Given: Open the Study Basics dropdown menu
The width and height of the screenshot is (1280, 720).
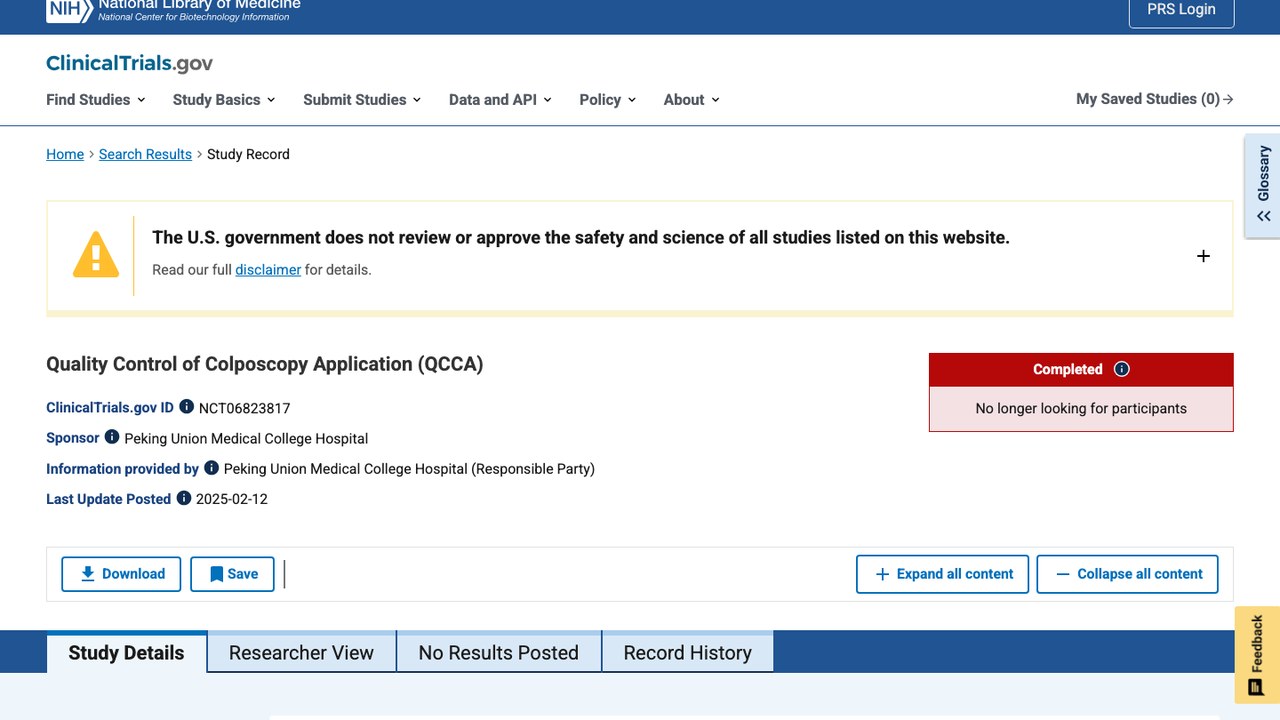Looking at the screenshot, I should click(224, 99).
